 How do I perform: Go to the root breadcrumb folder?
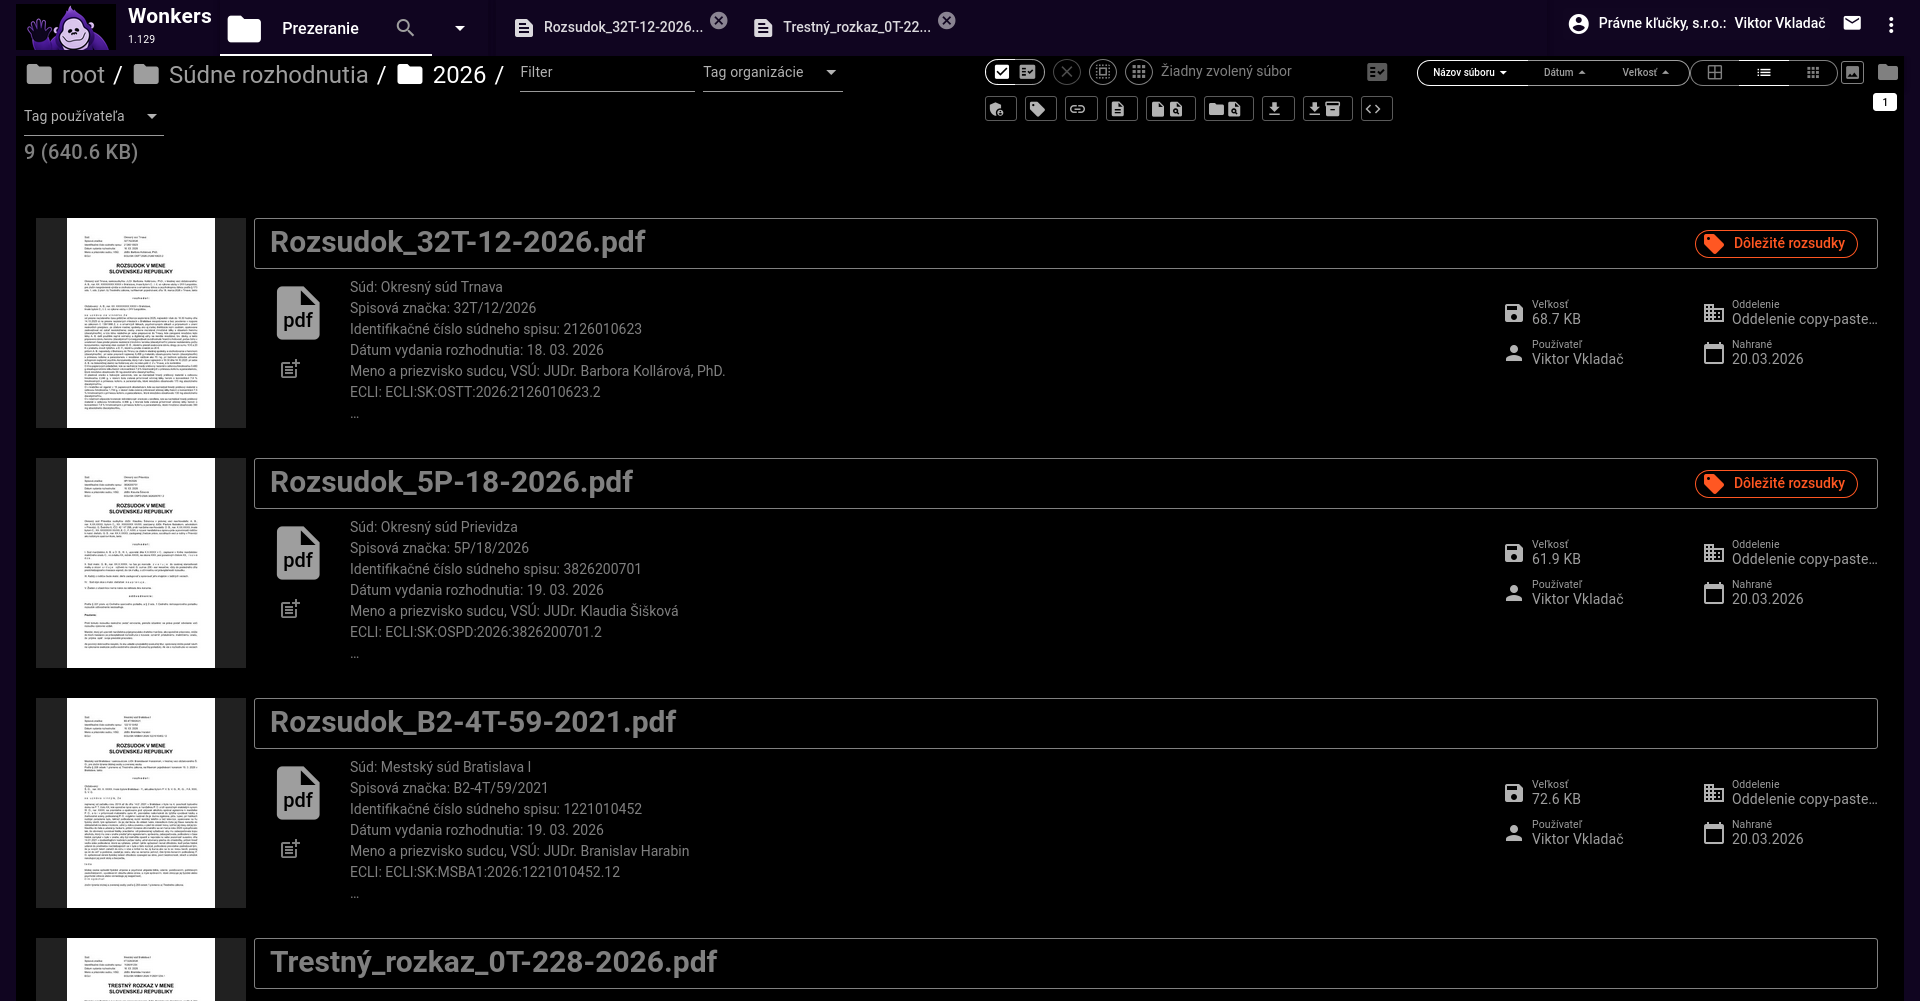(66, 75)
